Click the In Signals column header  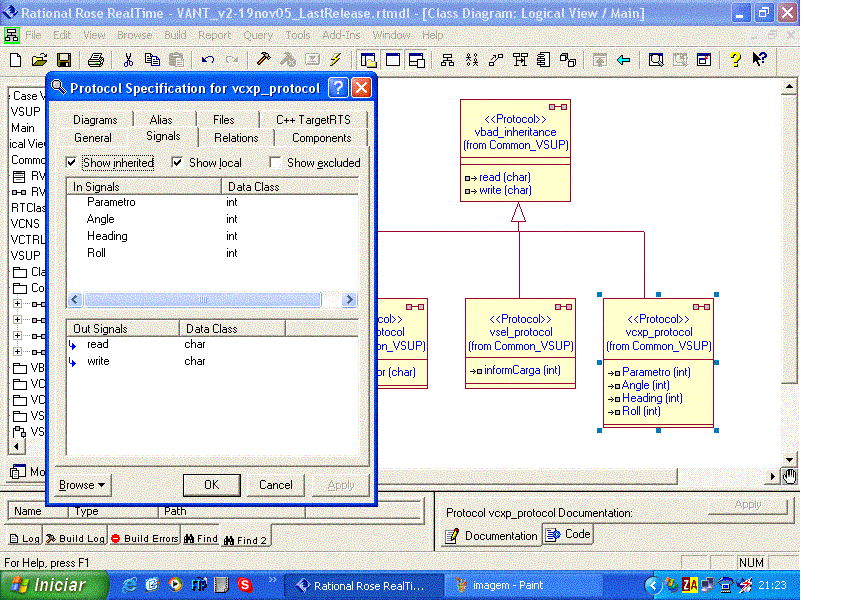(144, 187)
